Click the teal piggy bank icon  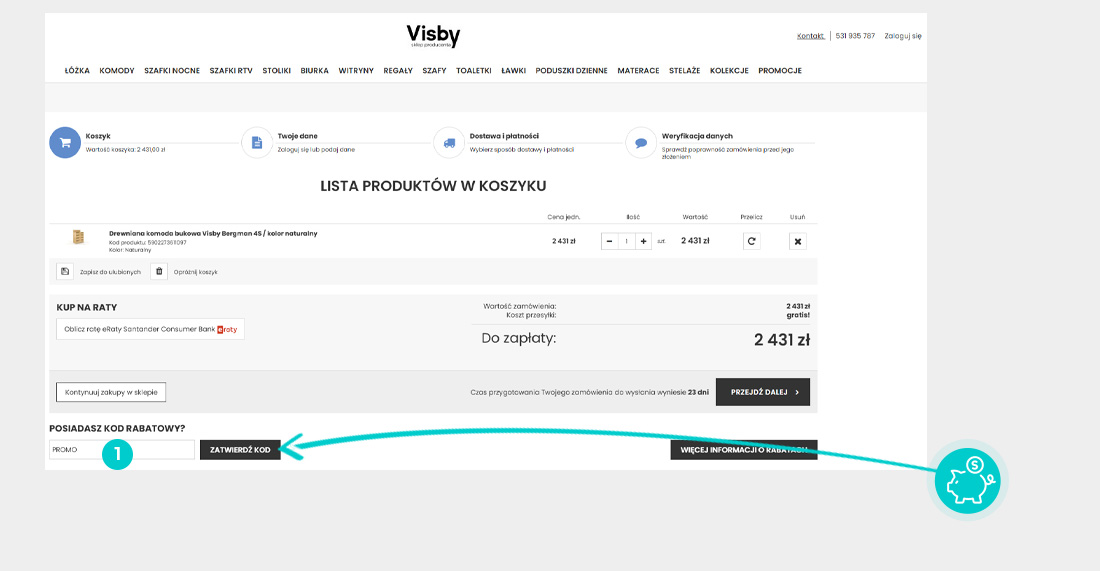967,481
